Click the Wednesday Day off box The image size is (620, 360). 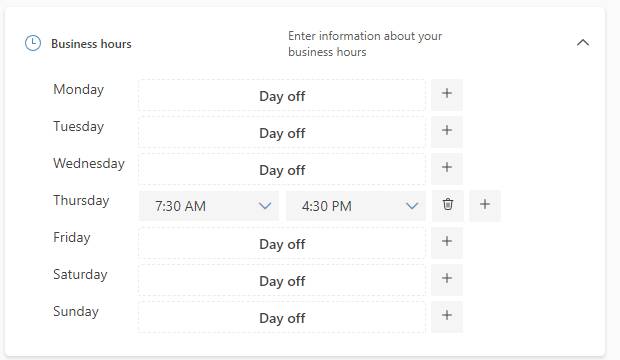coord(282,169)
